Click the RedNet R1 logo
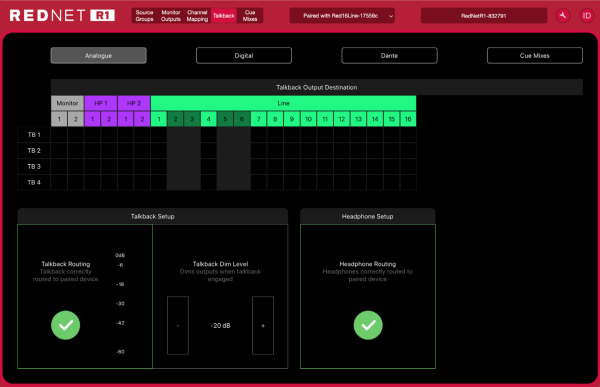 tap(62, 16)
